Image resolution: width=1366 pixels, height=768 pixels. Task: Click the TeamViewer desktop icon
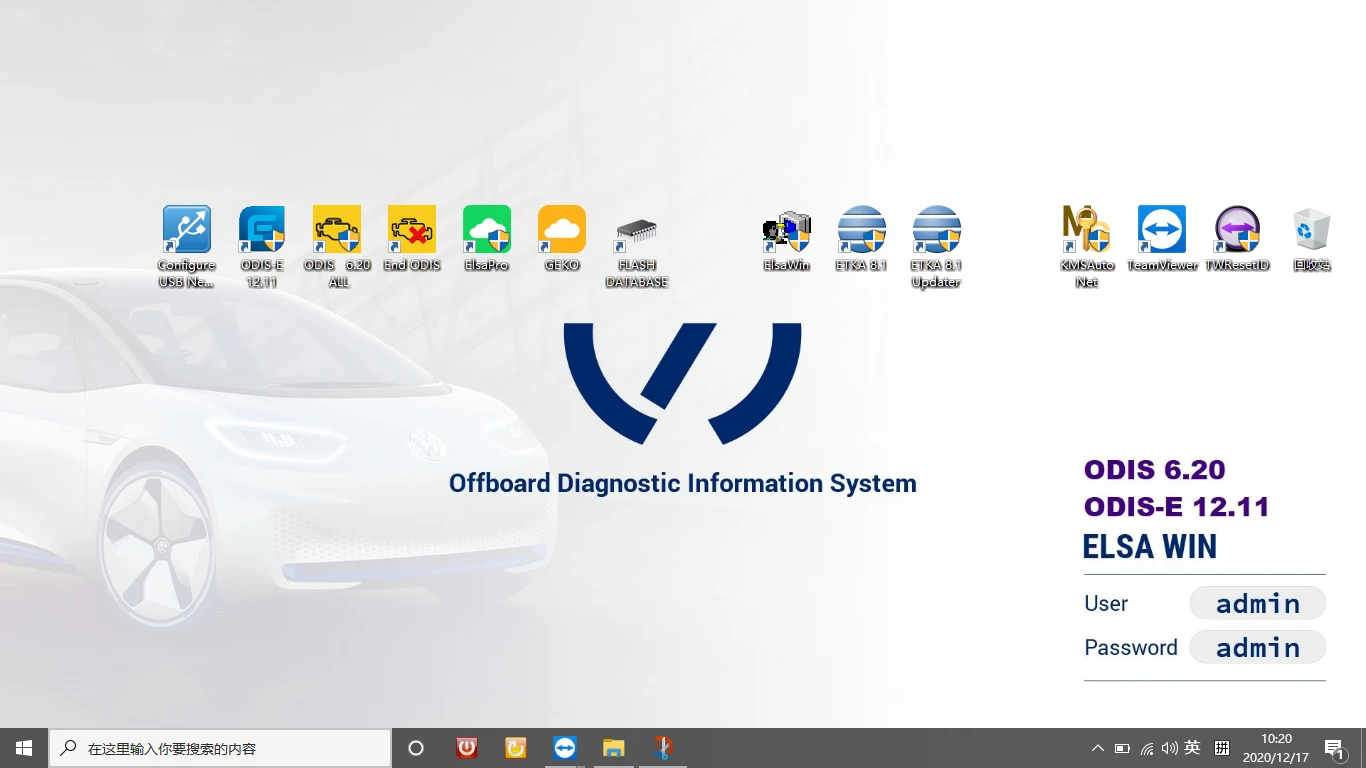click(1162, 238)
